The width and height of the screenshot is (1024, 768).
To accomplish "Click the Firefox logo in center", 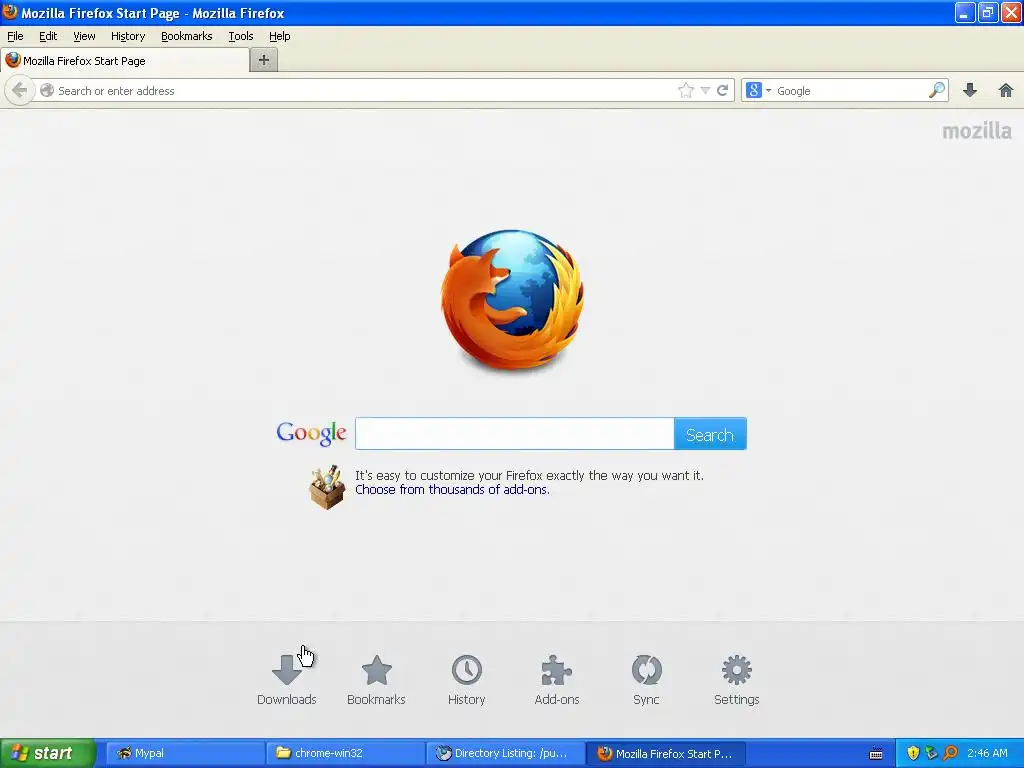I will 512,300.
